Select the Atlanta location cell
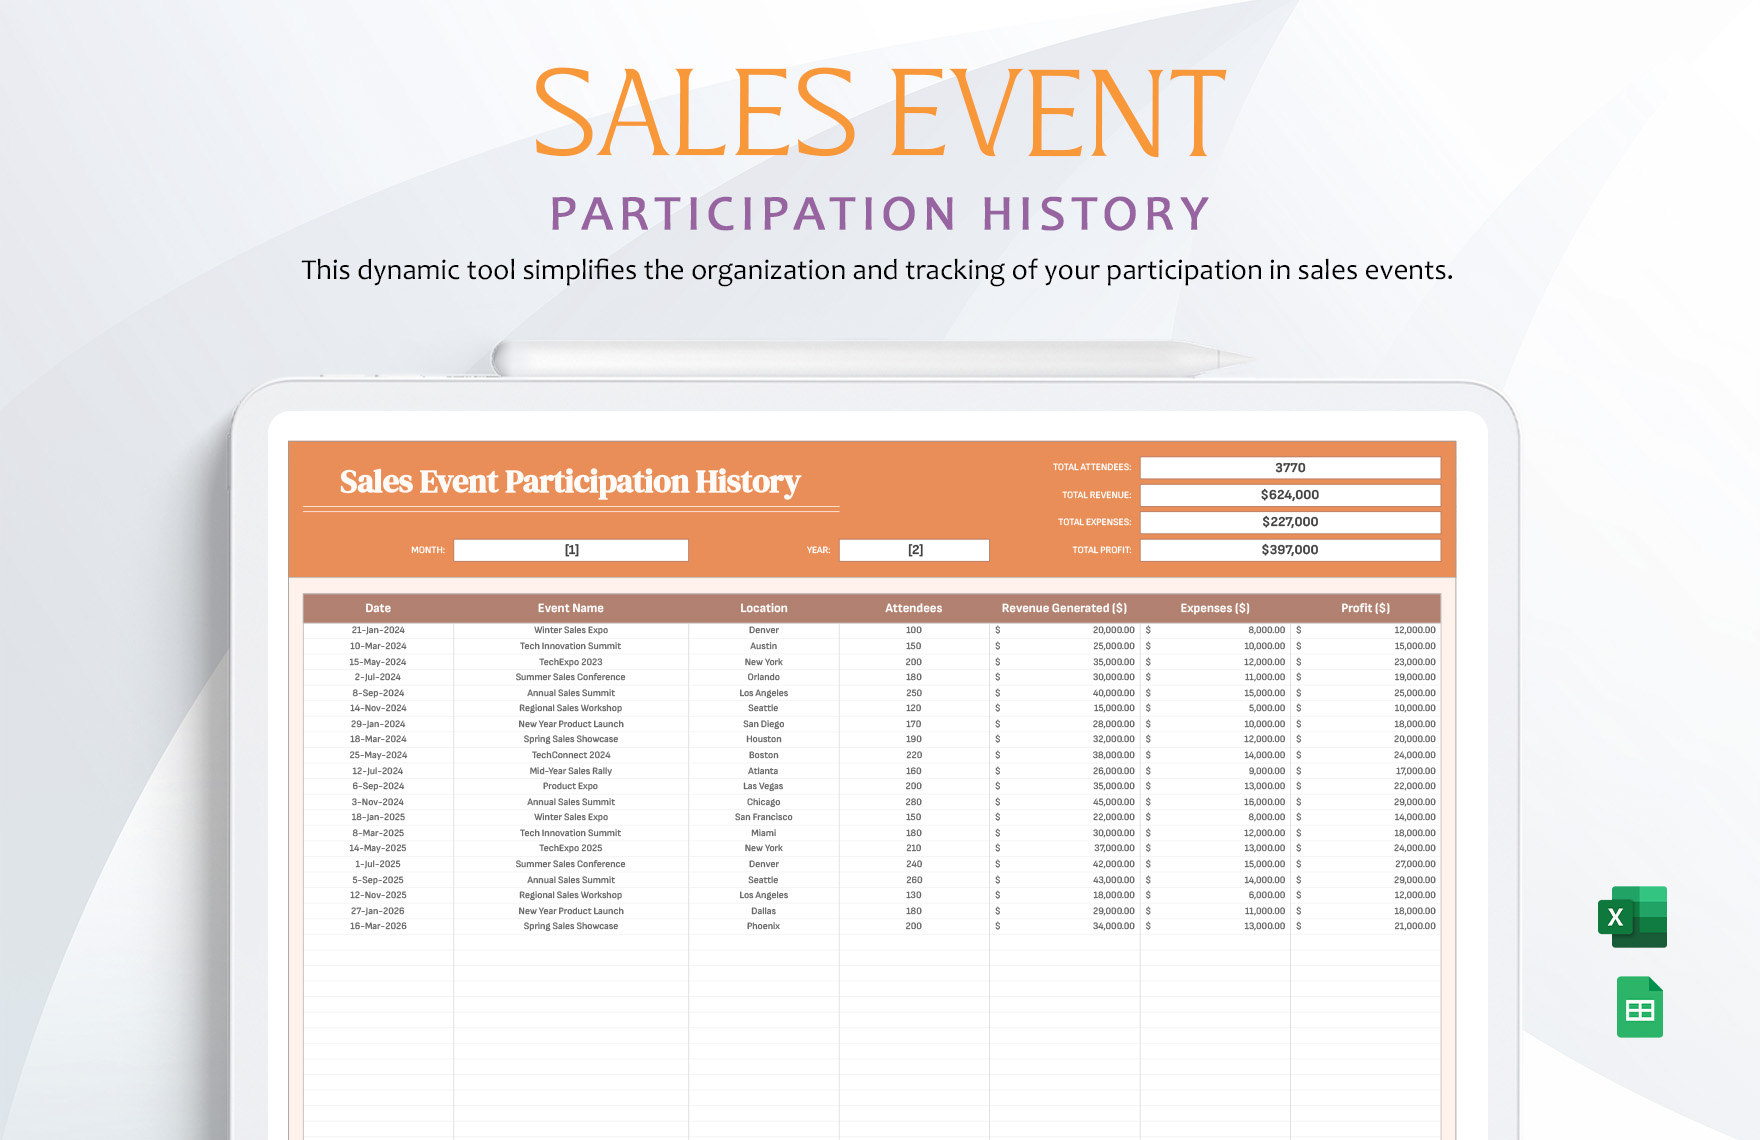Image resolution: width=1760 pixels, height=1140 pixels. (764, 771)
